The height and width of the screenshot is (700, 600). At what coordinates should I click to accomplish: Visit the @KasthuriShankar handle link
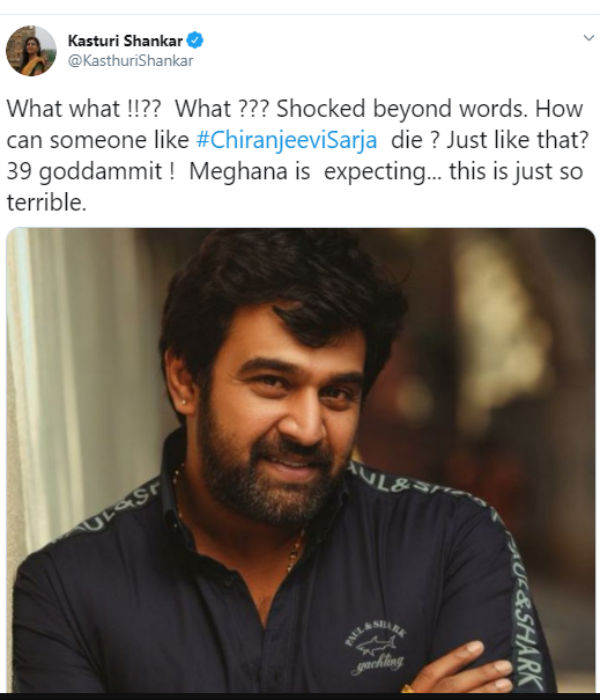(x=130, y=61)
